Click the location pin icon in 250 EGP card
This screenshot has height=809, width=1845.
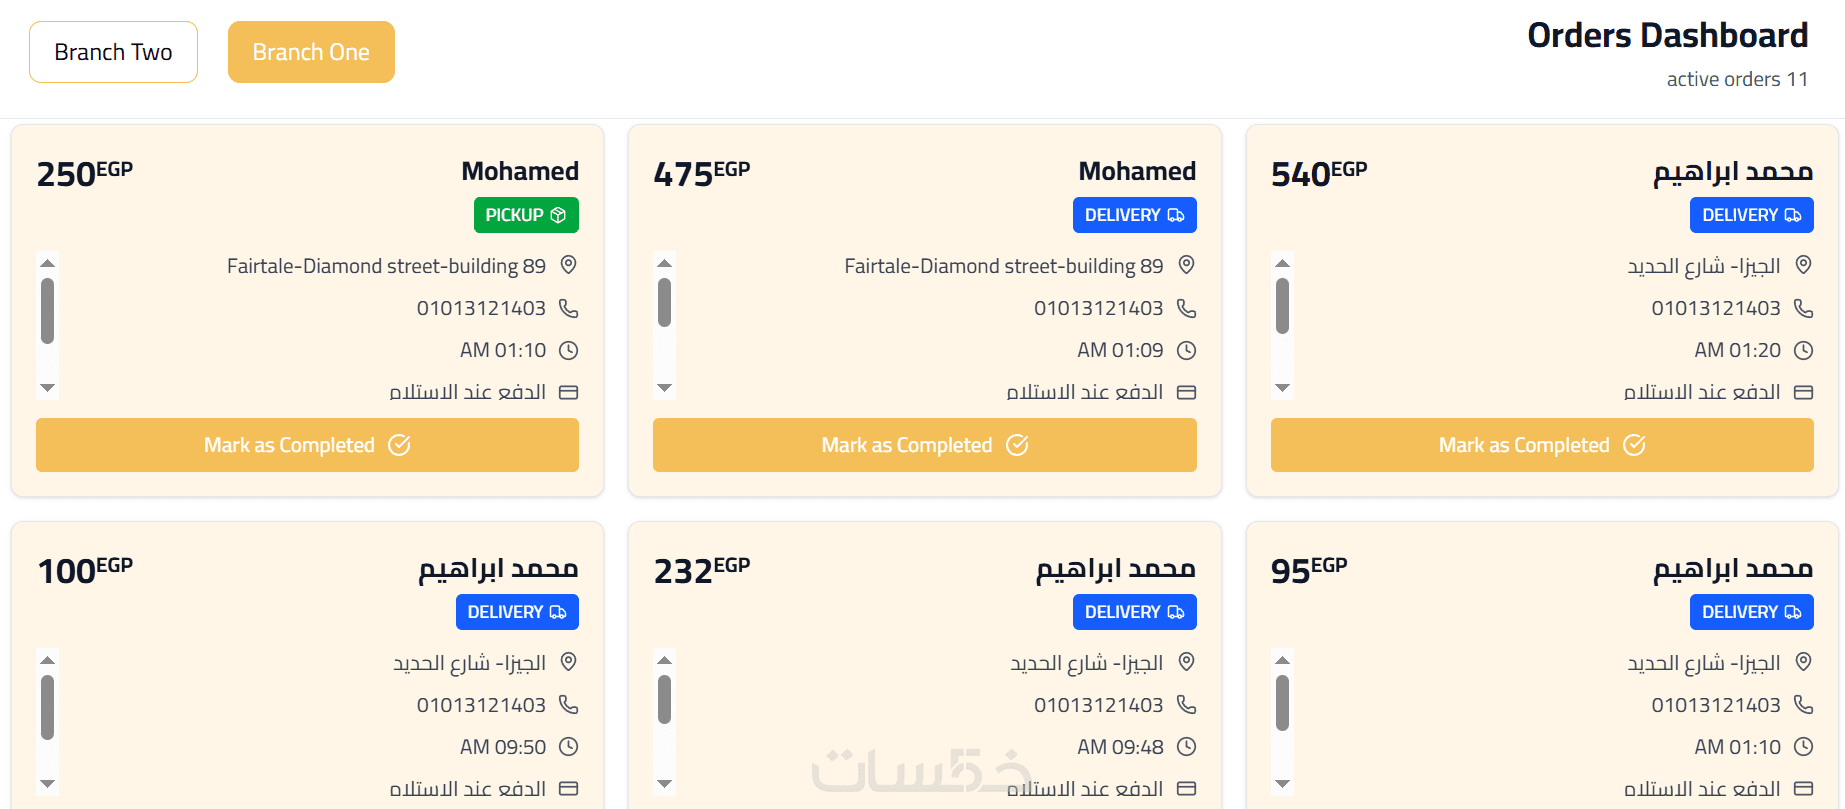pyautogui.click(x=569, y=265)
